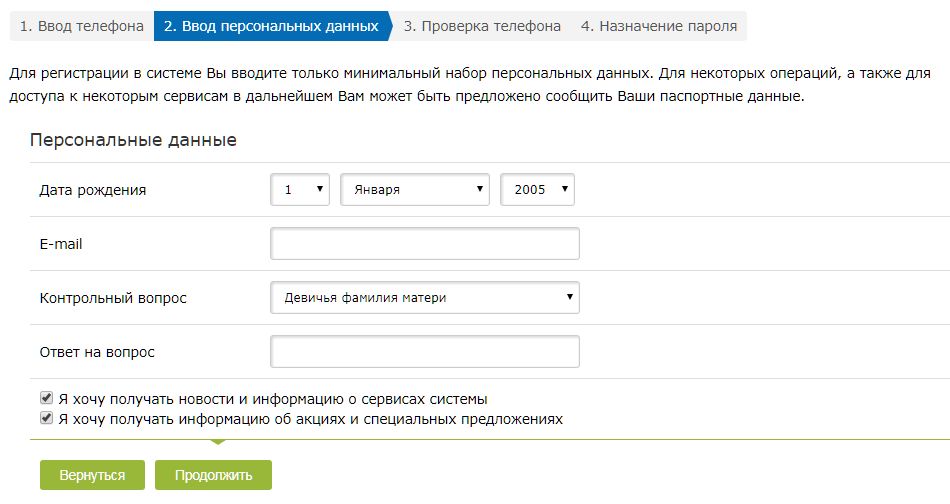Go to step 1 Ввод телефона
Viewport: 950px width, 504px height.
(x=81, y=26)
